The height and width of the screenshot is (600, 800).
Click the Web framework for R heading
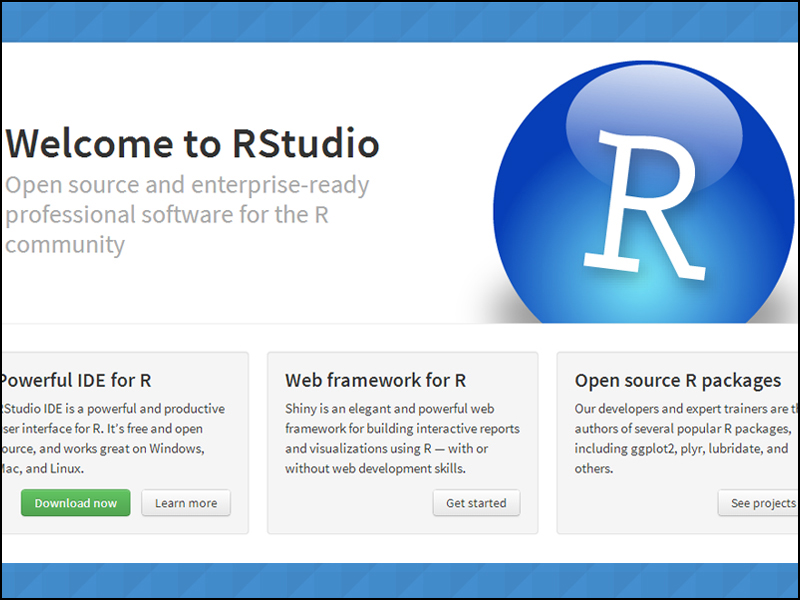376,381
